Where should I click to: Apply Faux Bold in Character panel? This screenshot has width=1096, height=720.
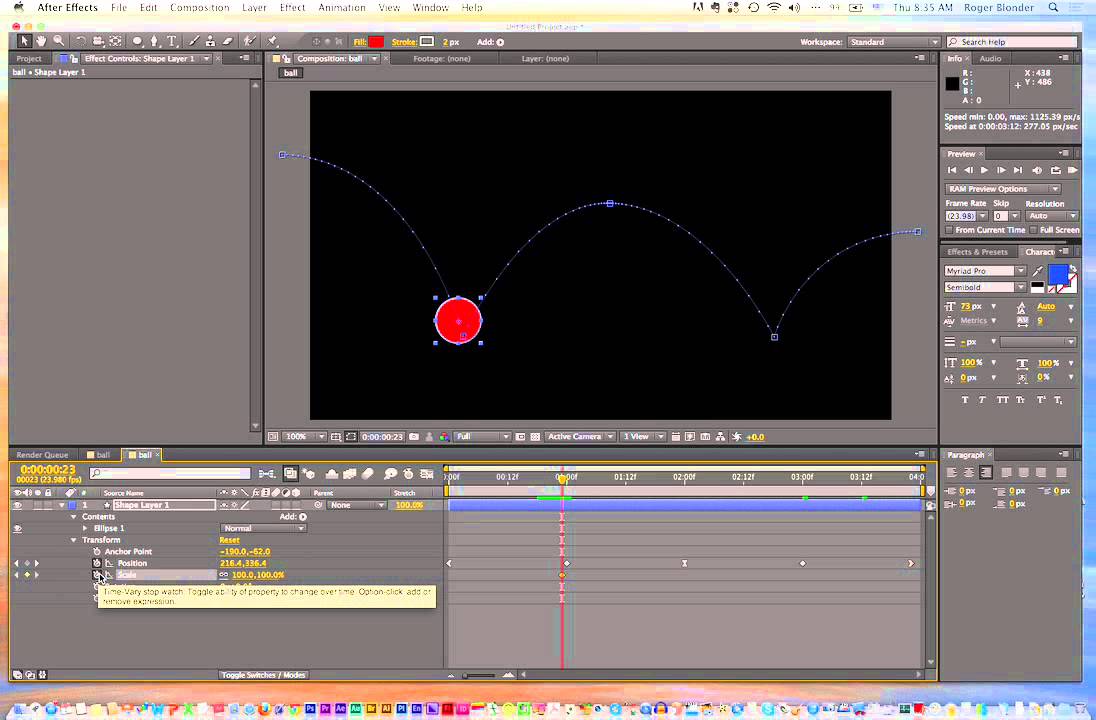(965, 400)
